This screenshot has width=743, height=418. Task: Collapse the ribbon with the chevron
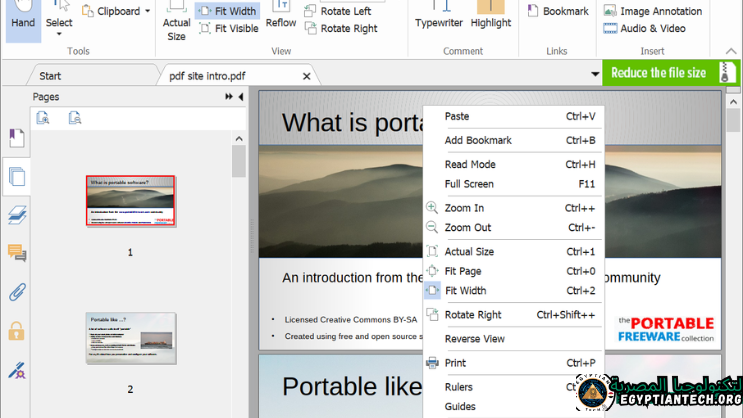pos(731,50)
